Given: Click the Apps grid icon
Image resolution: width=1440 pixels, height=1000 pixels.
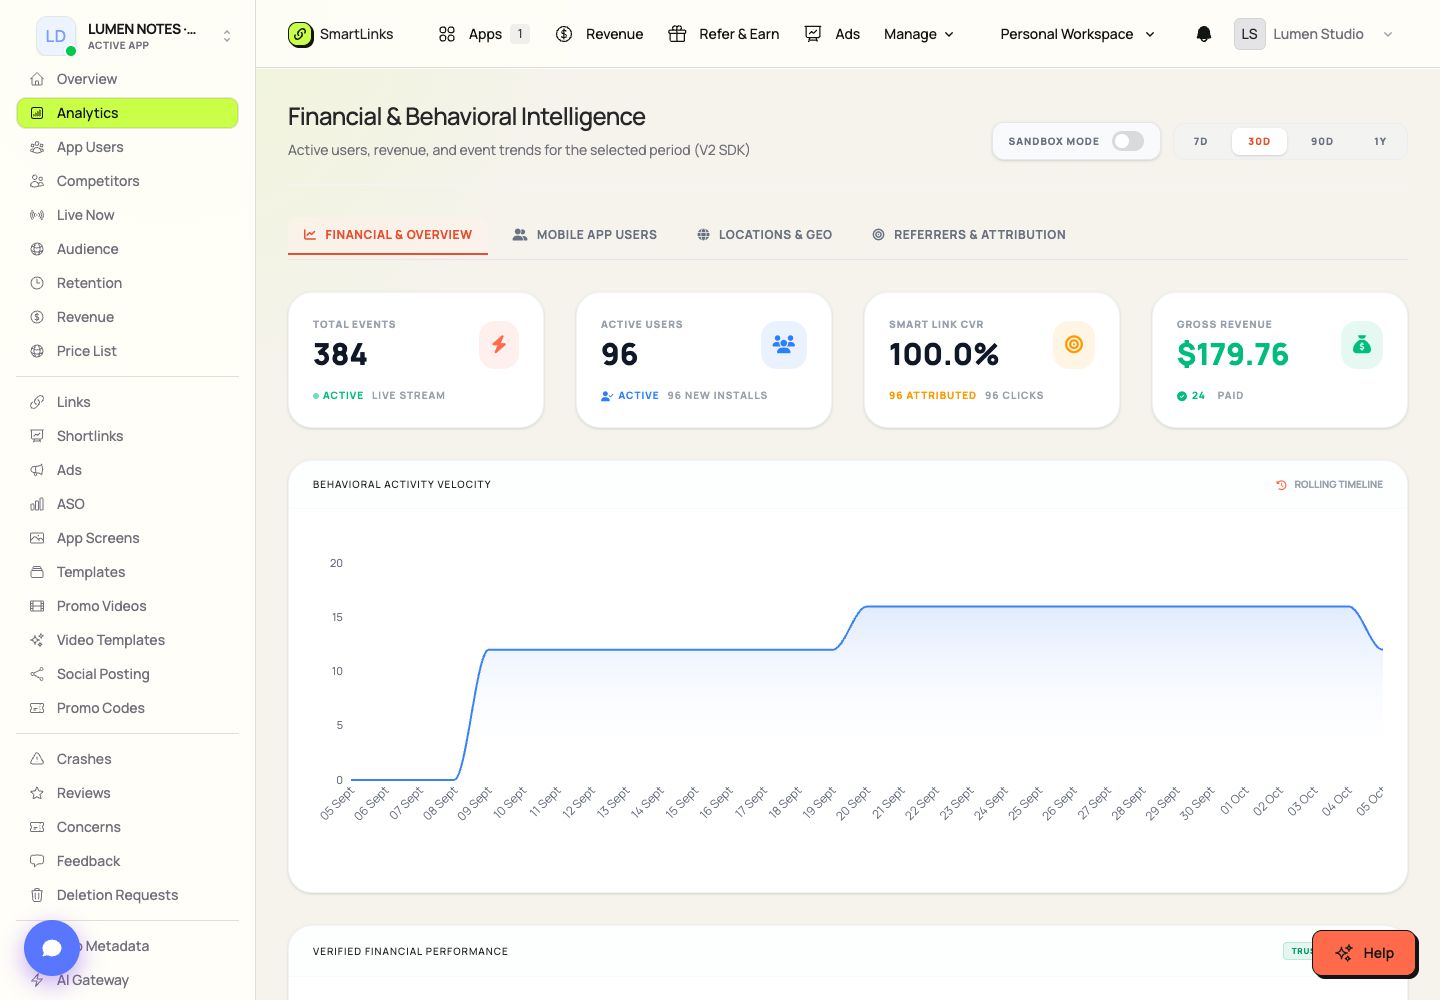Looking at the screenshot, I should click(x=447, y=34).
